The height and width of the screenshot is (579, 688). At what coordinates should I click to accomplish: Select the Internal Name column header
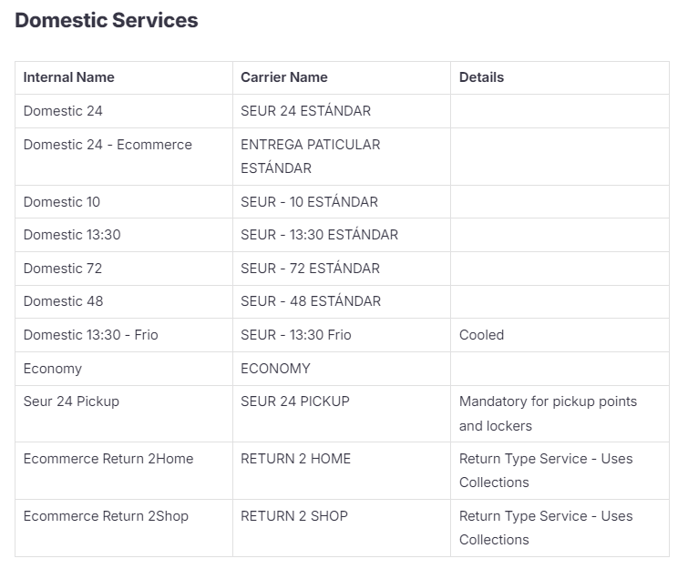pyautogui.click(x=69, y=77)
